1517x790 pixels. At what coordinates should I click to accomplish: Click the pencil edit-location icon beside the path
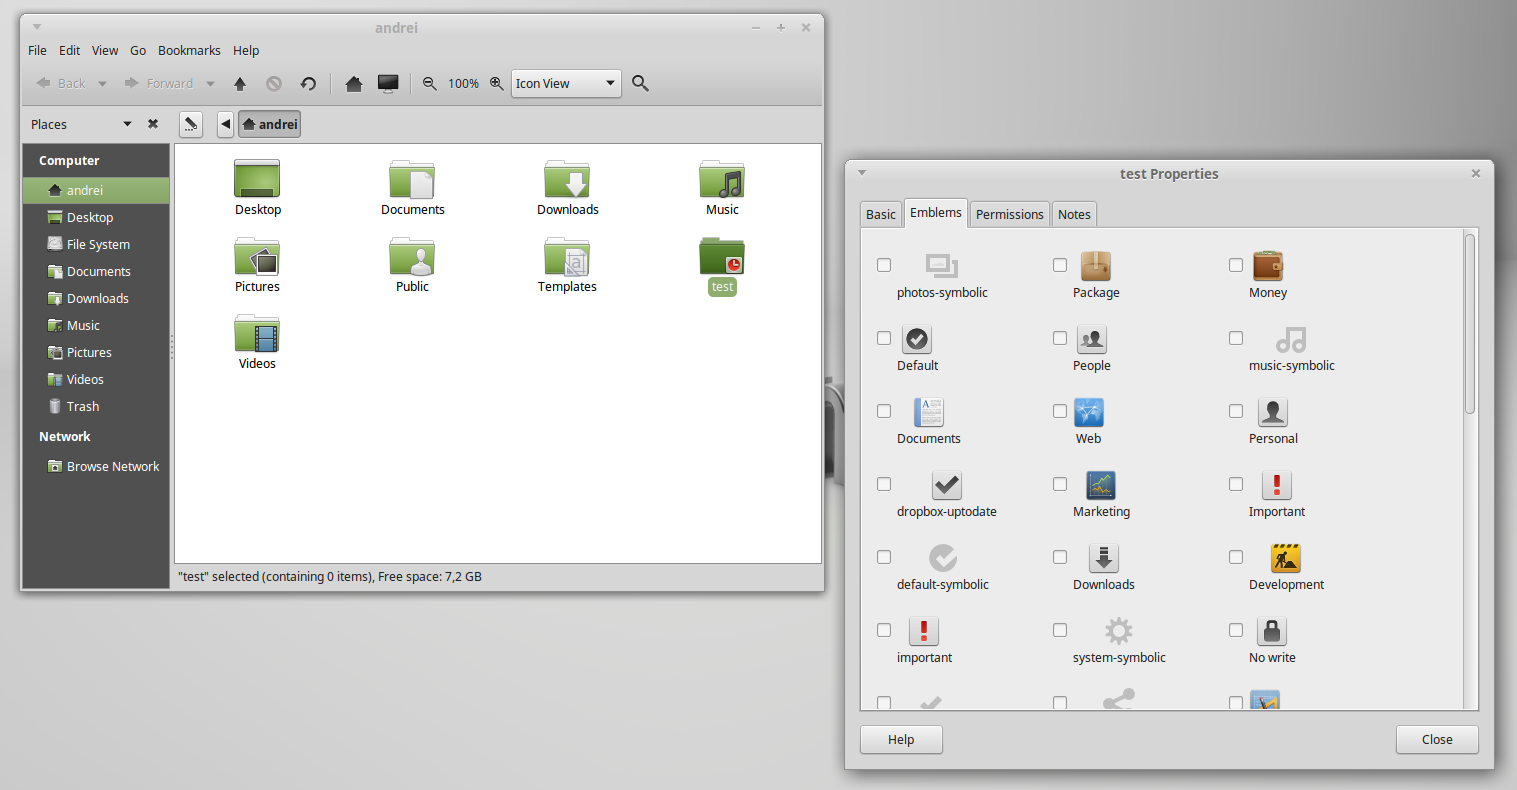tap(190, 123)
